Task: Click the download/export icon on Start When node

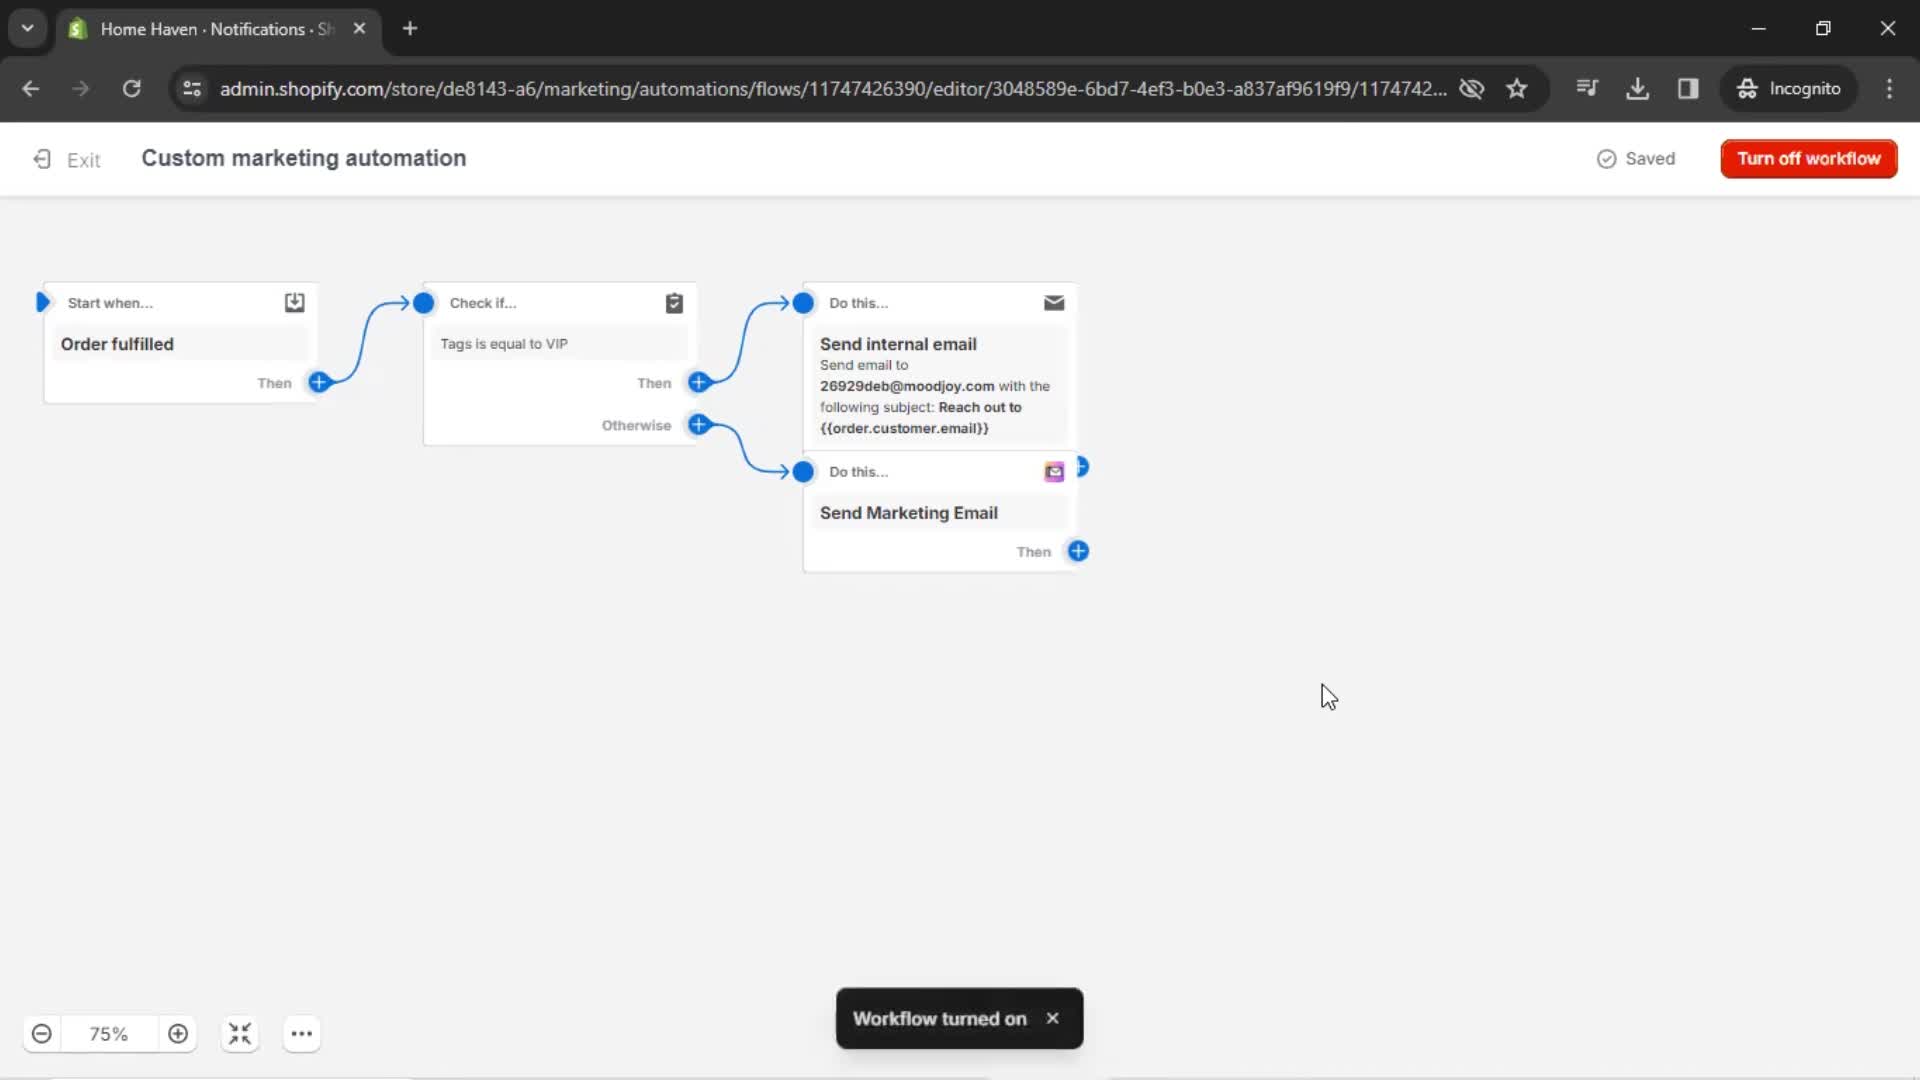Action: coord(294,302)
